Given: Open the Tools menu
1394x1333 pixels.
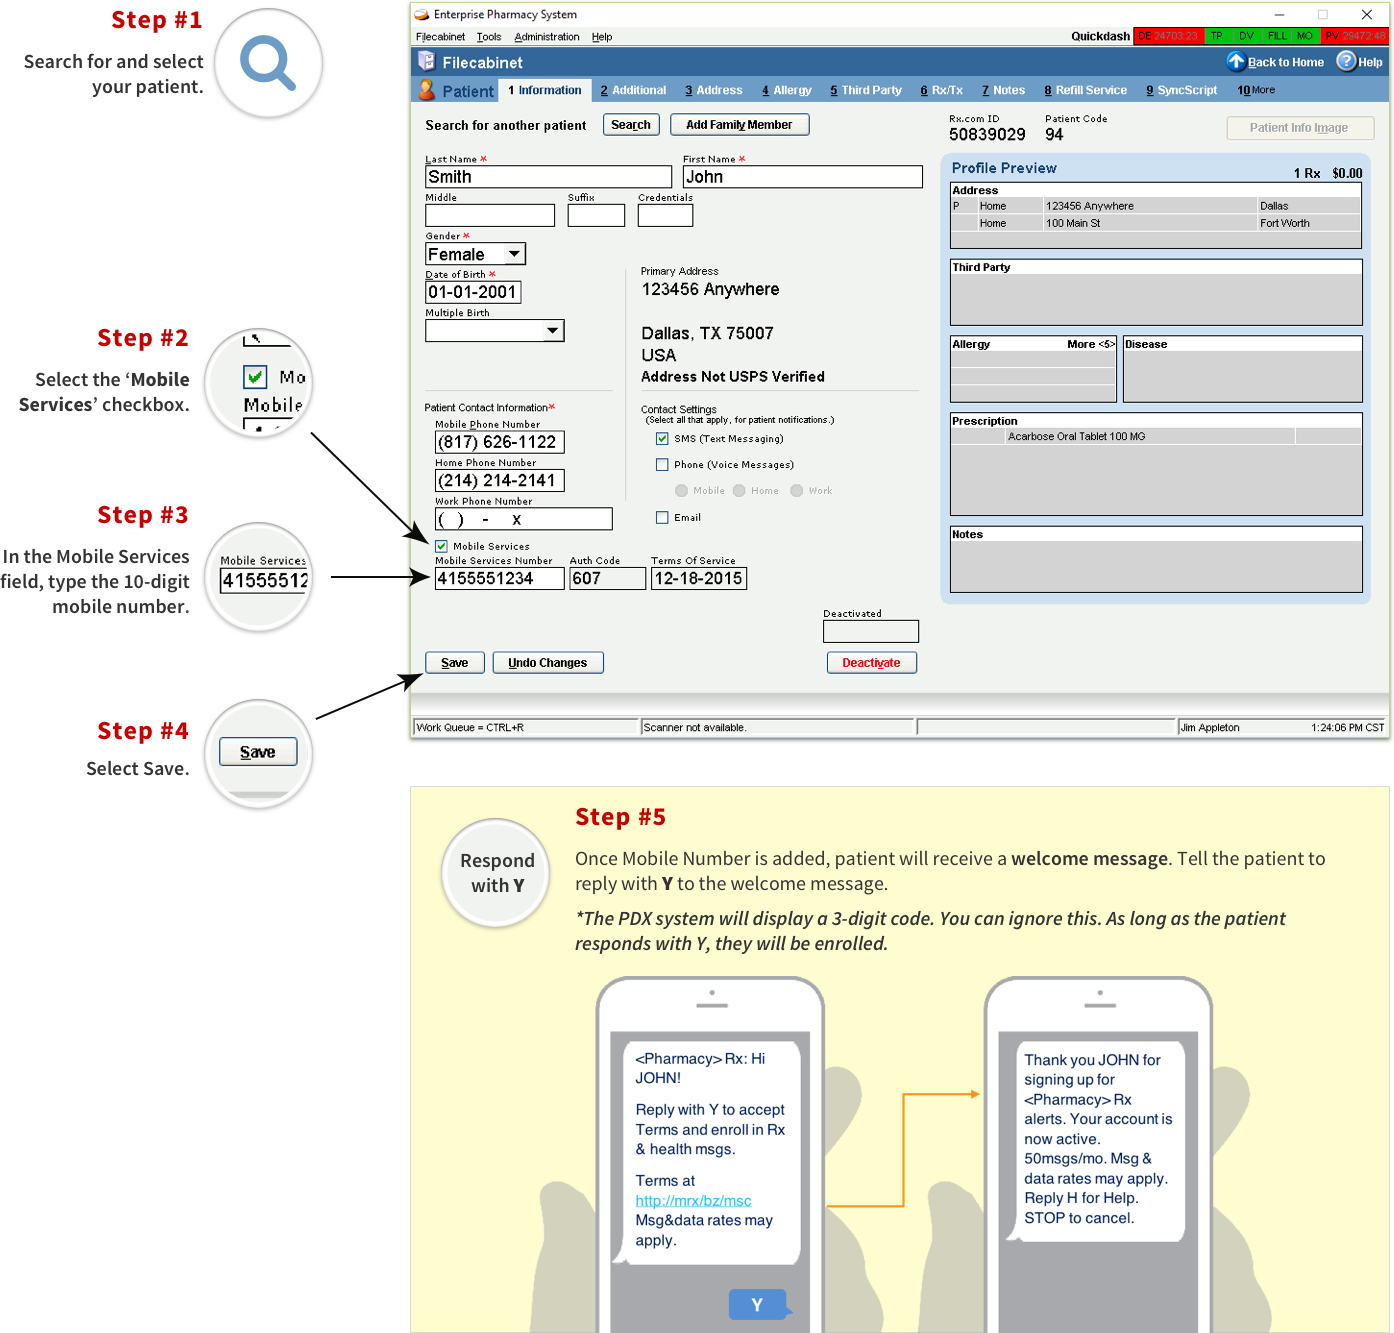Looking at the screenshot, I should (489, 37).
